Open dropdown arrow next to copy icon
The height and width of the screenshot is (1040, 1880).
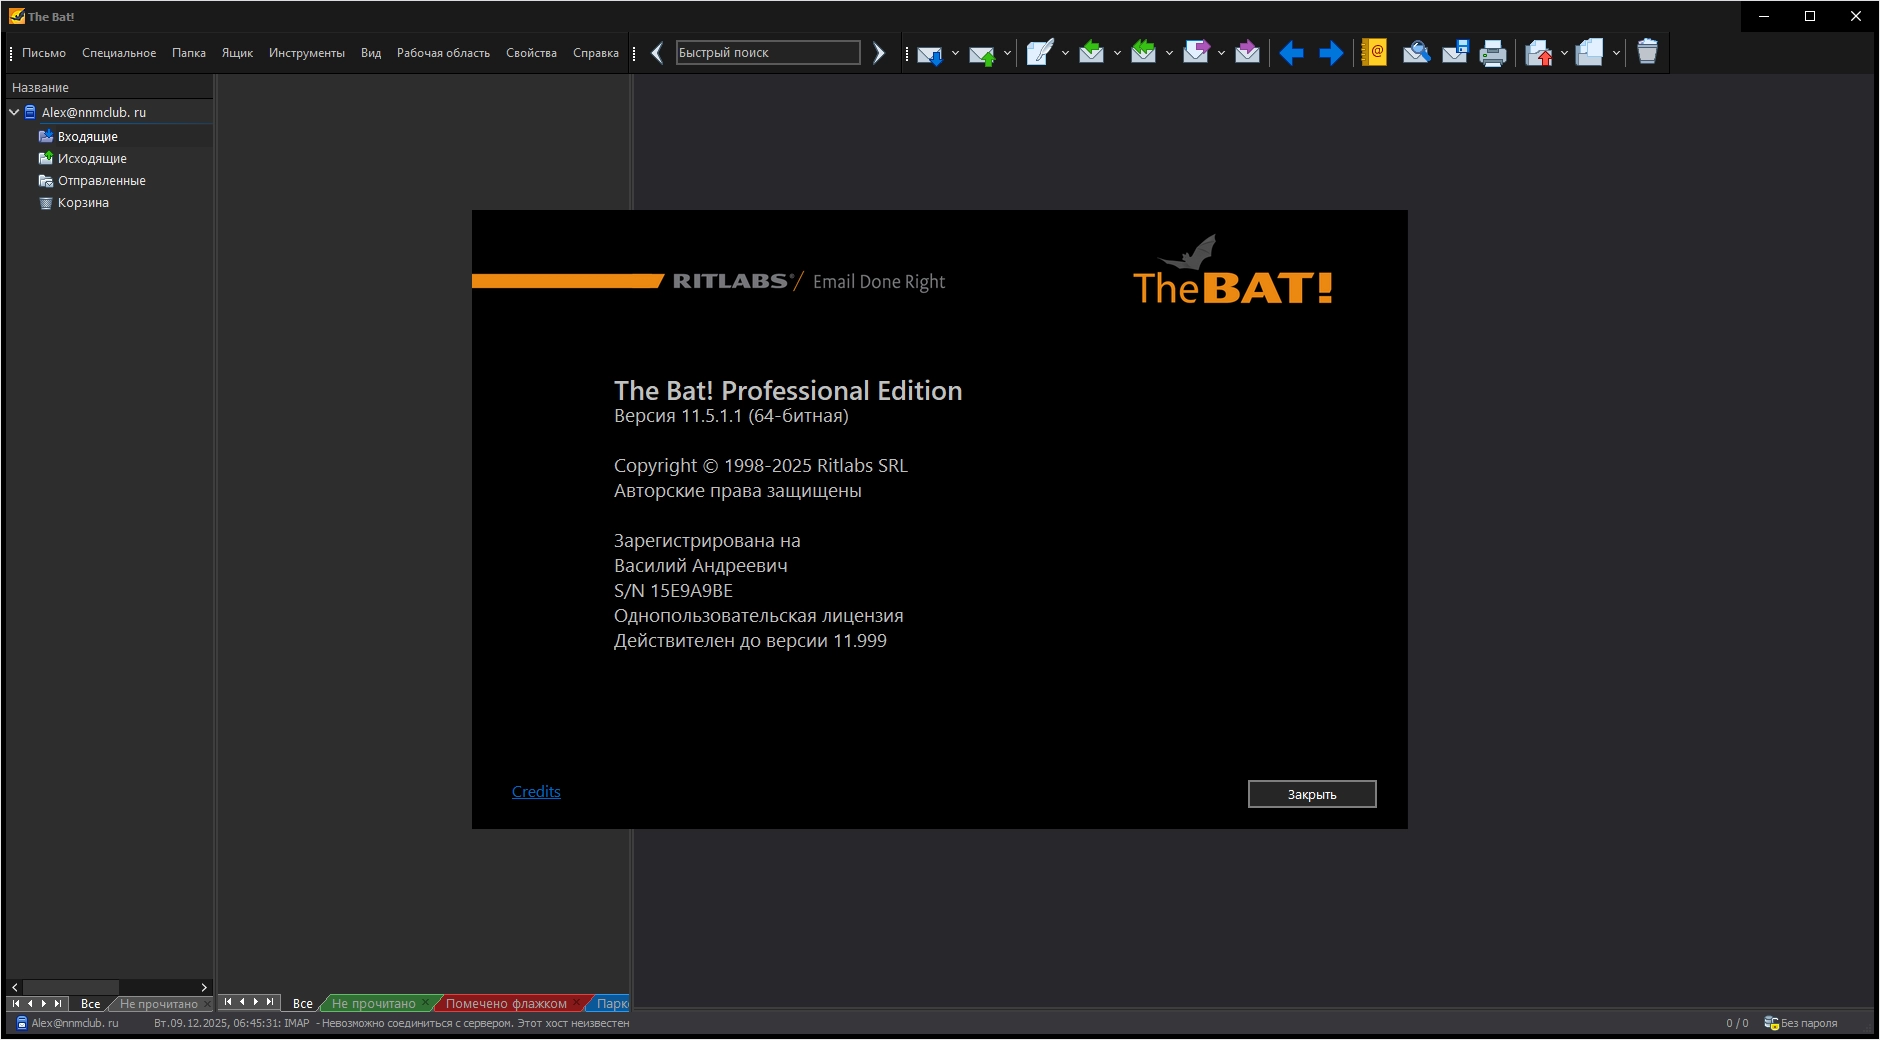1616,54
